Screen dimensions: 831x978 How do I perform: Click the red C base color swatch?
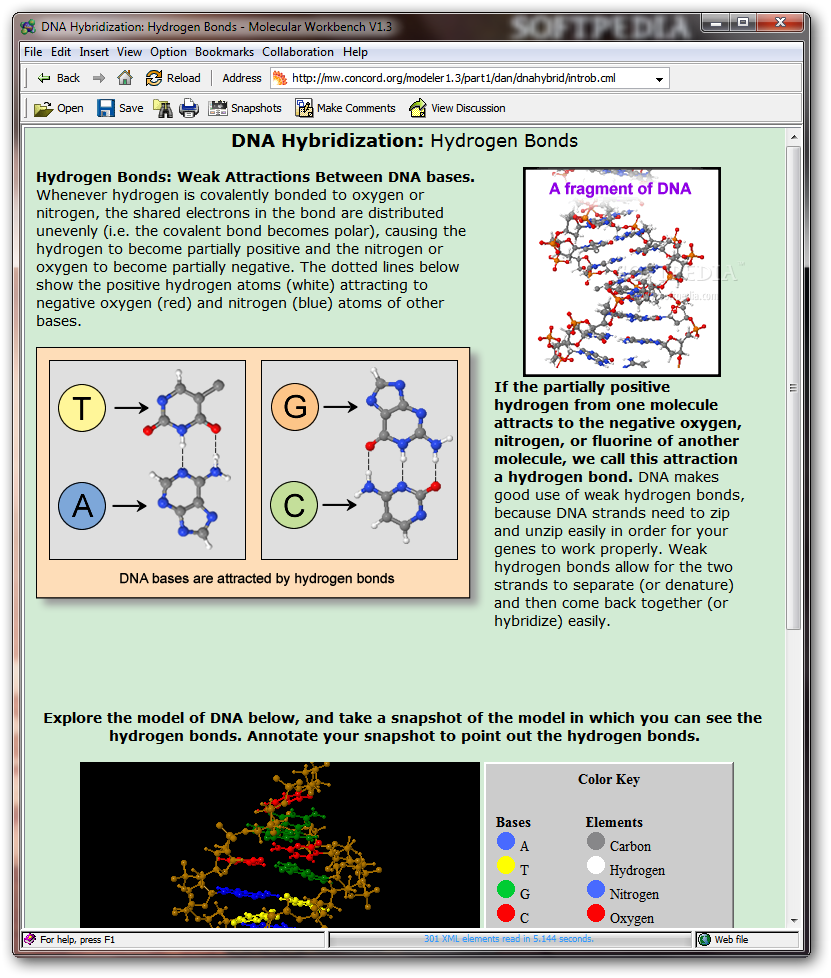[506, 913]
